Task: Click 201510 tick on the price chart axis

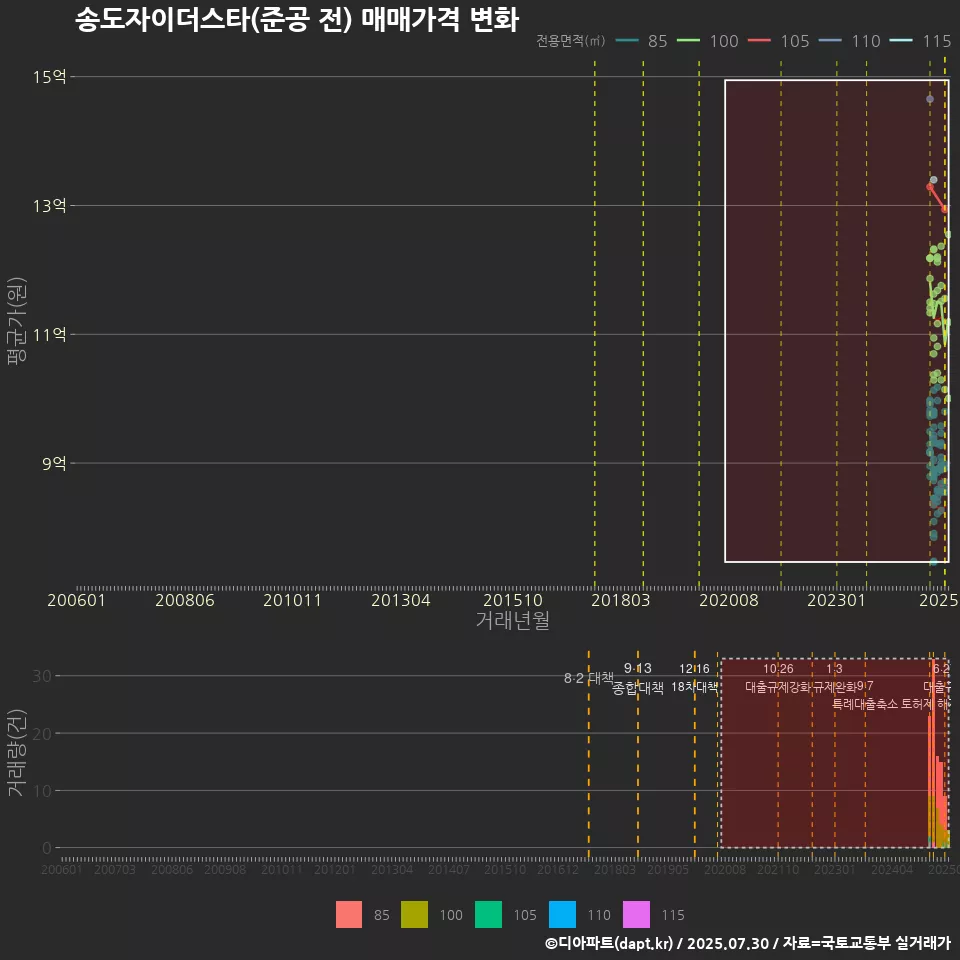Action: tap(512, 600)
